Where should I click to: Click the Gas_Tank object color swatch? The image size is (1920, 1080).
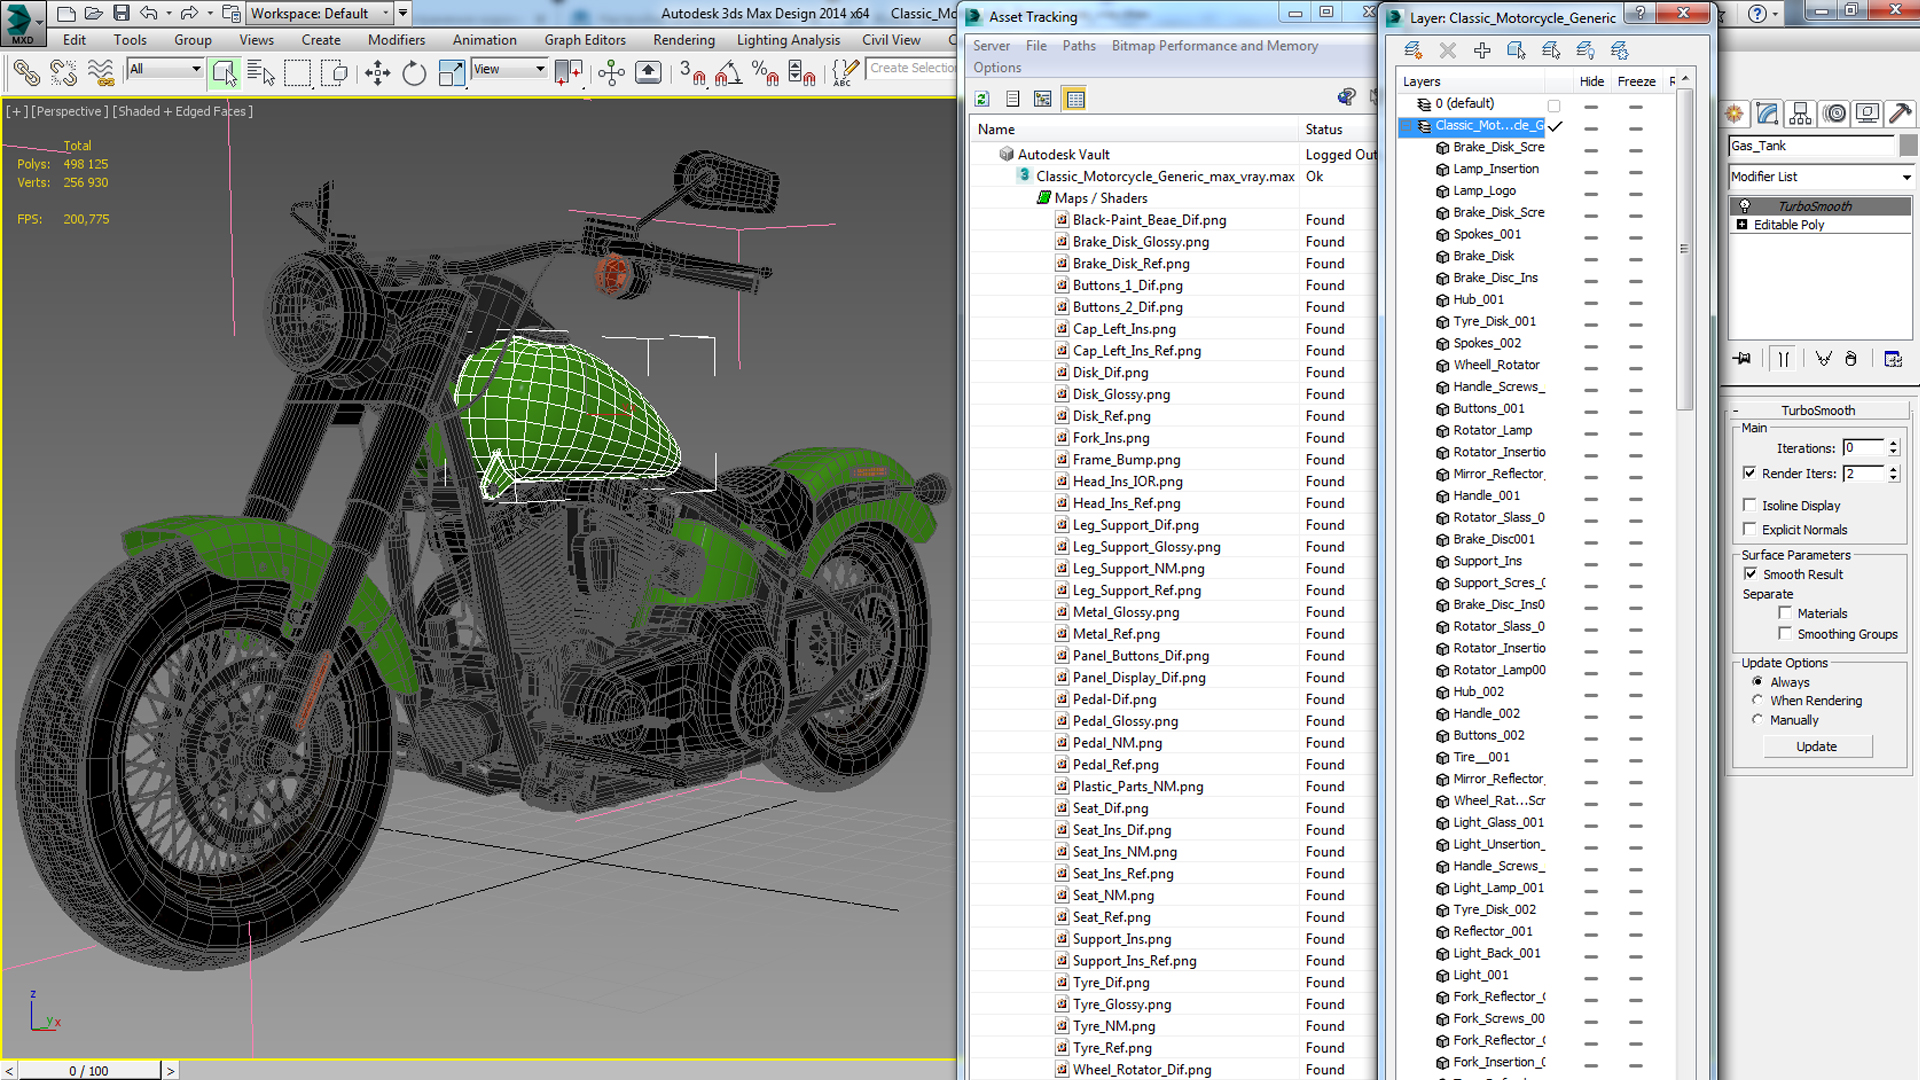point(1908,146)
